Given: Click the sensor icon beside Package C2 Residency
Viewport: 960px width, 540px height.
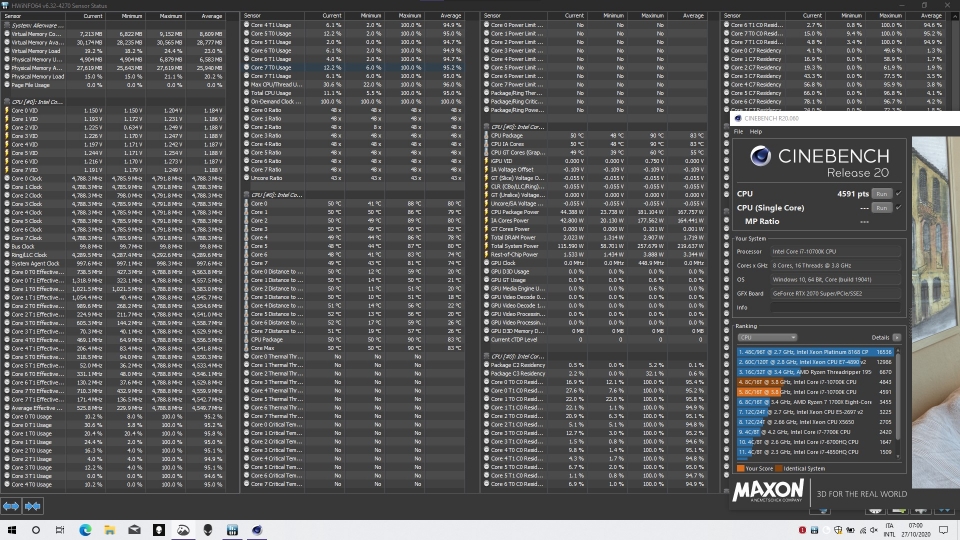Looking at the screenshot, I should pyautogui.click(x=486, y=365).
